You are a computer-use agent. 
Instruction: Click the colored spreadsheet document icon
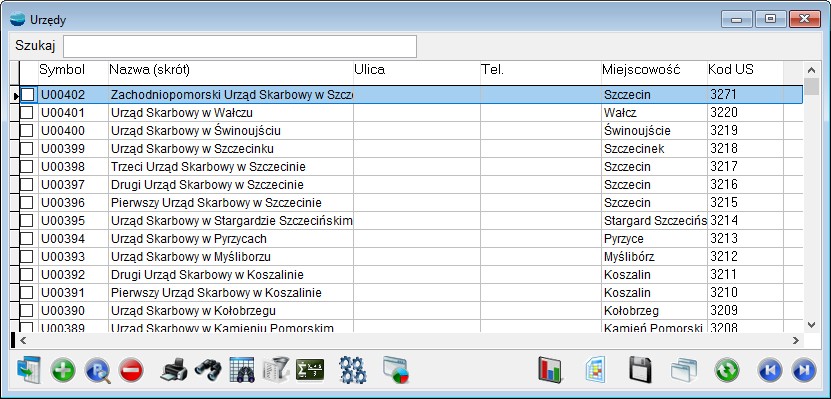595,370
